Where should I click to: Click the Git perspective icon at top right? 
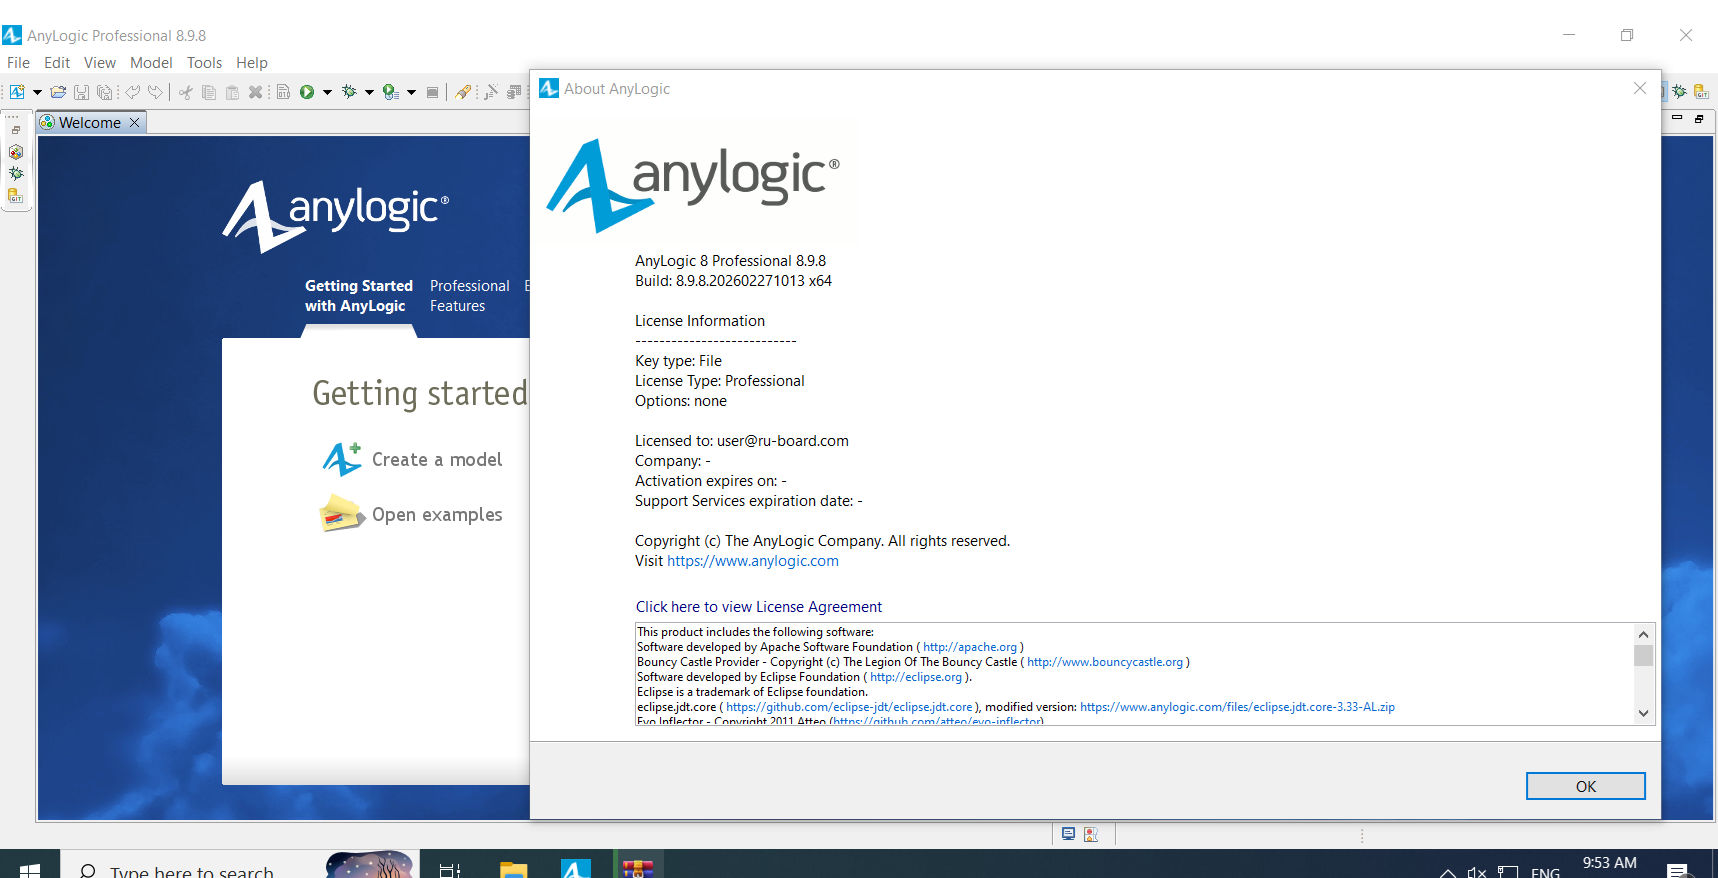pyautogui.click(x=1701, y=92)
